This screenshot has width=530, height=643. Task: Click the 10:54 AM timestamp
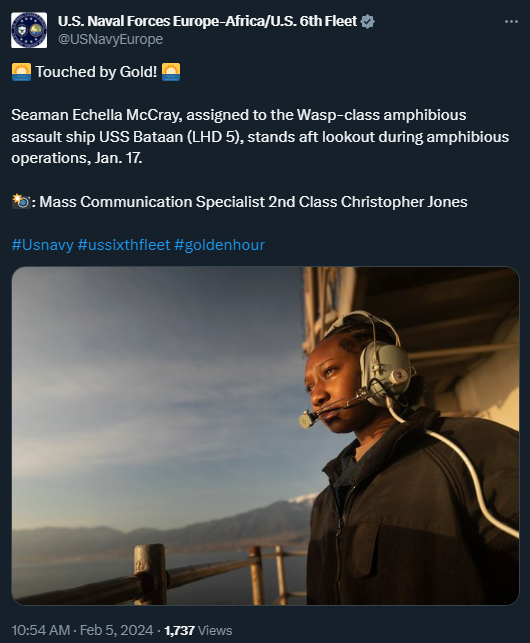(41, 630)
